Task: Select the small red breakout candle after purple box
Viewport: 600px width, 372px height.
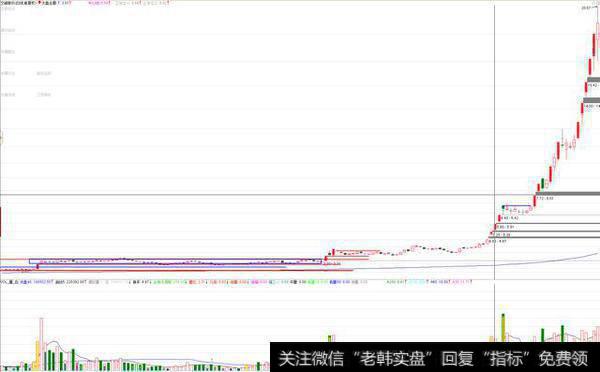Action: [x=326, y=259]
